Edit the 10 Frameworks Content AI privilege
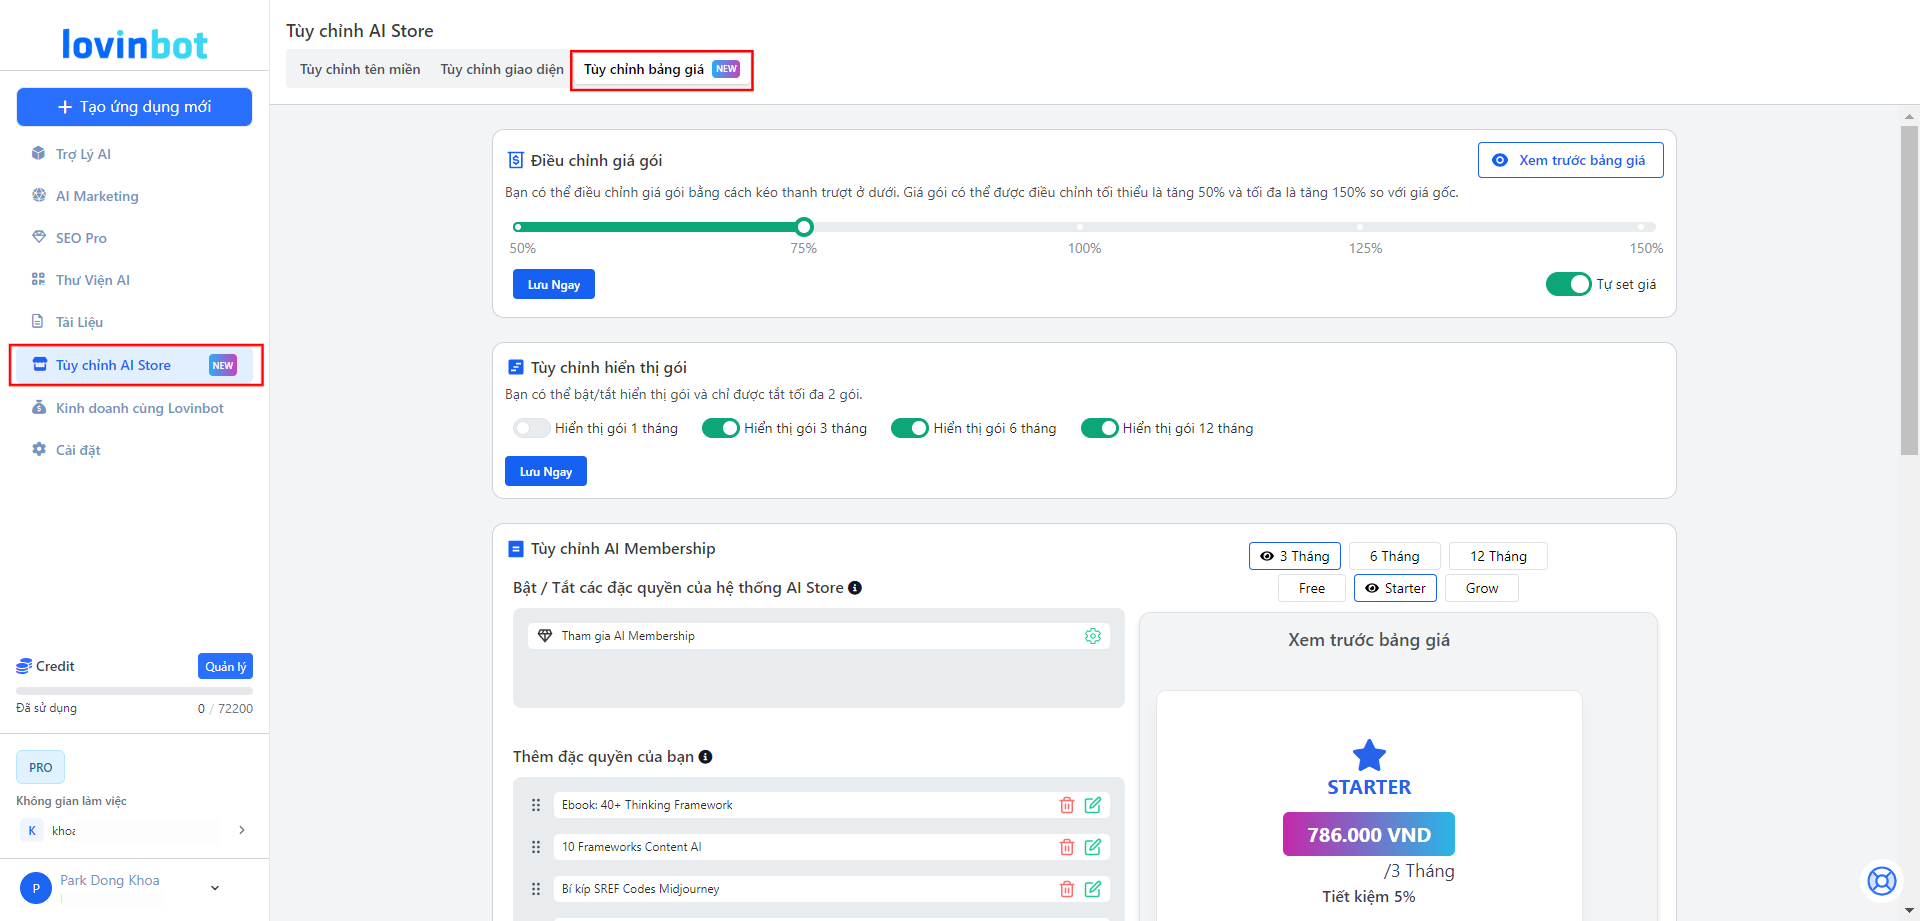Image resolution: width=1920 pixels, height=921 pixels. [x=1093, y=847]
